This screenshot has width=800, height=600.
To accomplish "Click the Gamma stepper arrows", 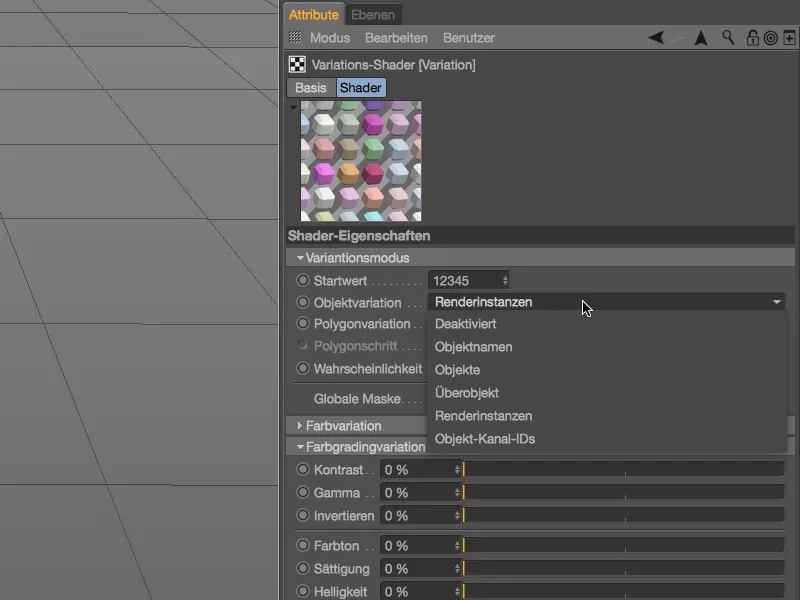I will pyautogui.click(x=457, y=492).
